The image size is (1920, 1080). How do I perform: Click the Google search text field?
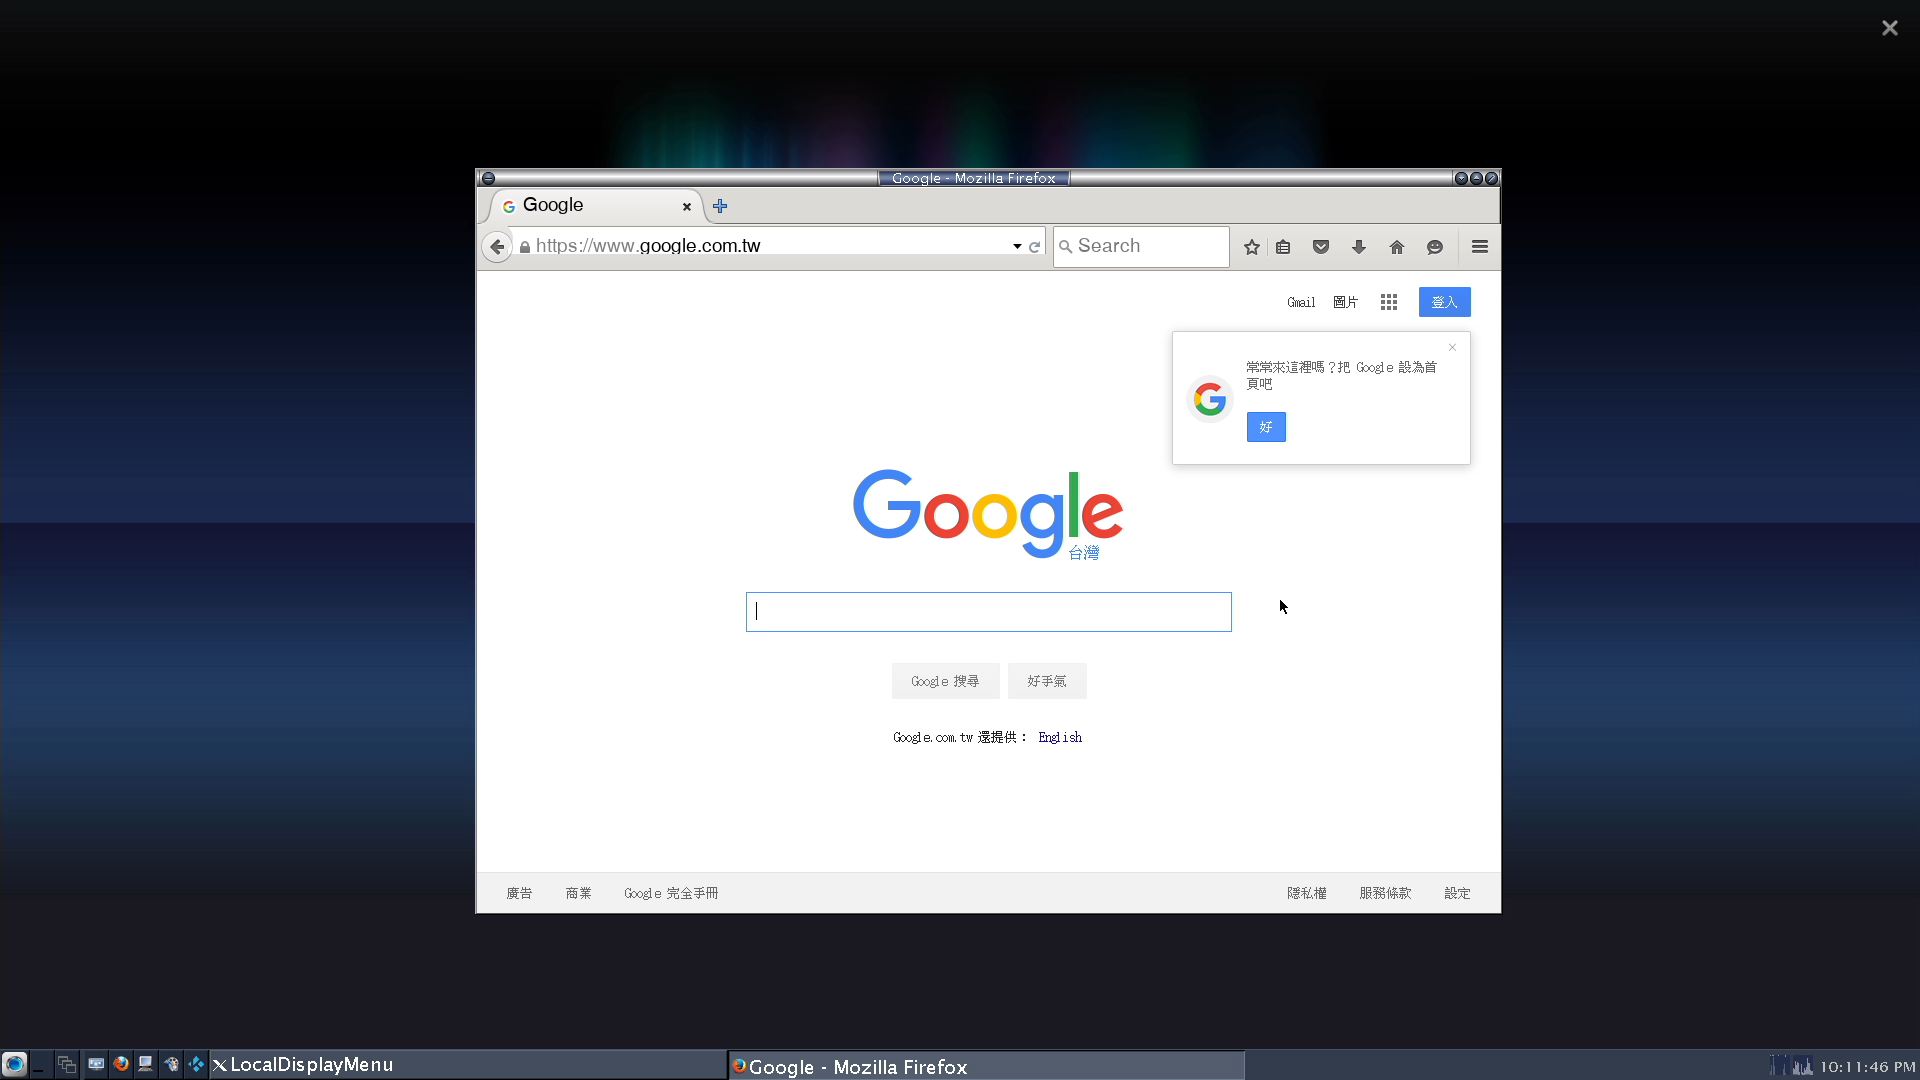pyautogui.click(x=989, y=612)
